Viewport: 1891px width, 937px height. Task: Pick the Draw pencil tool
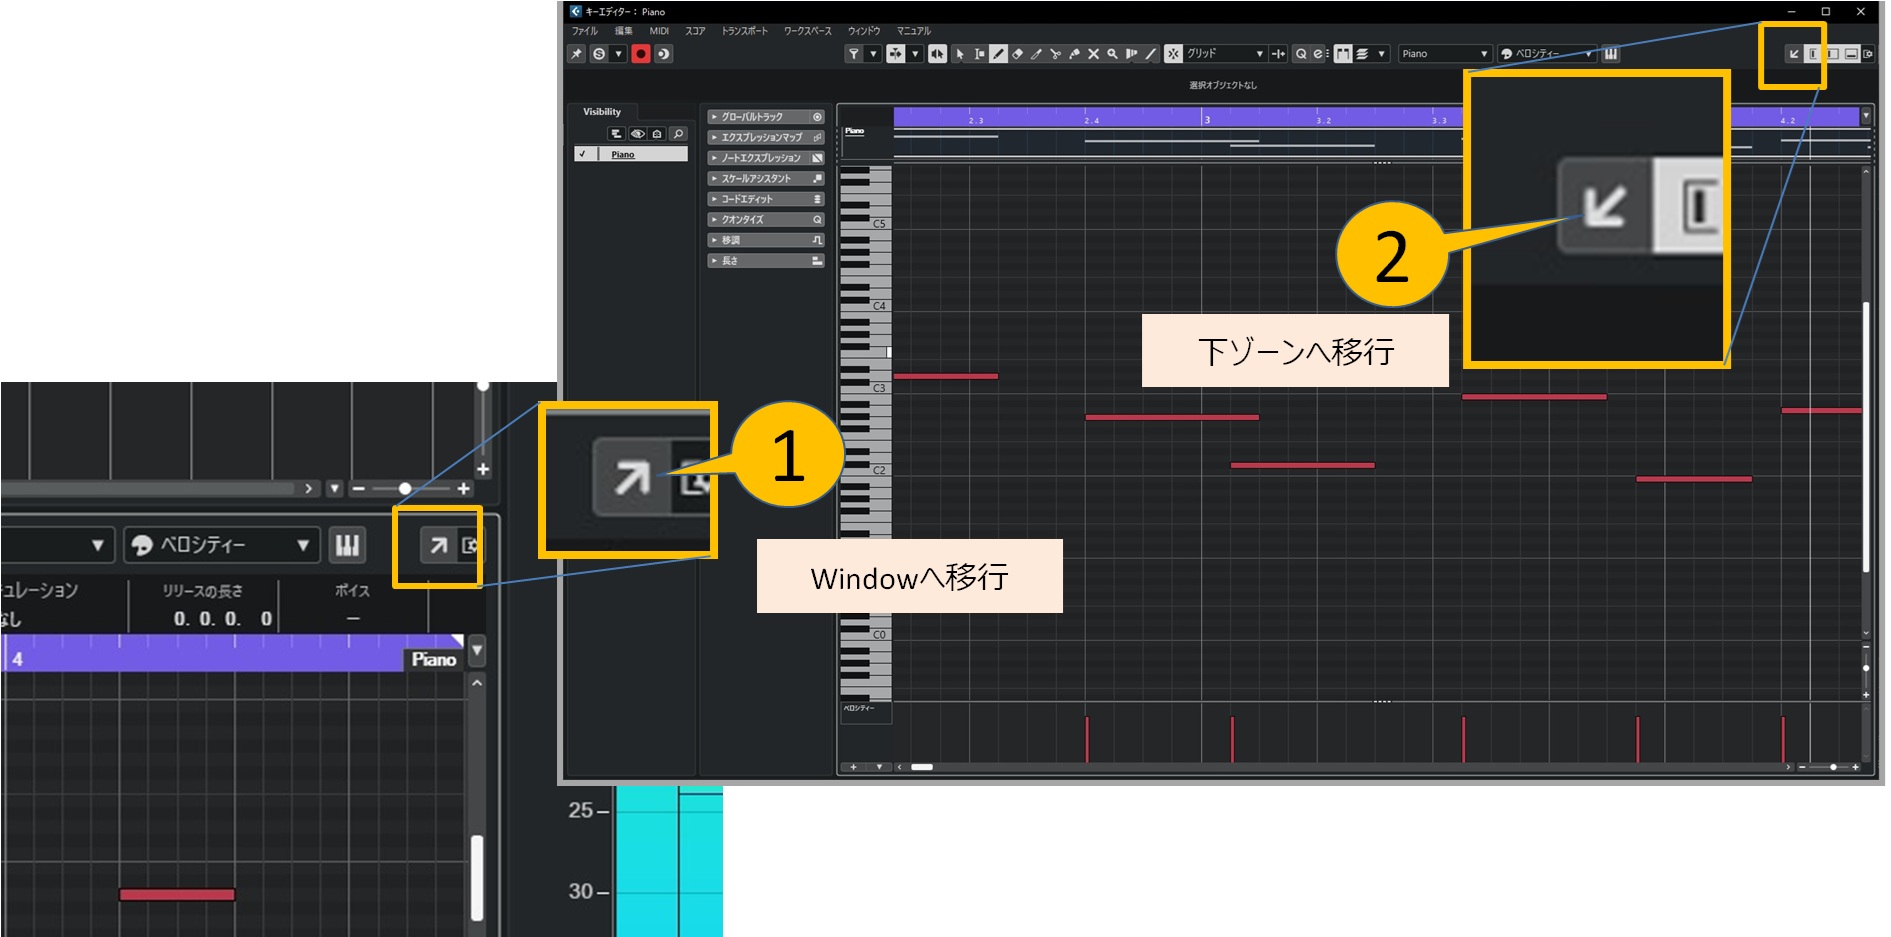click(998, 54)
